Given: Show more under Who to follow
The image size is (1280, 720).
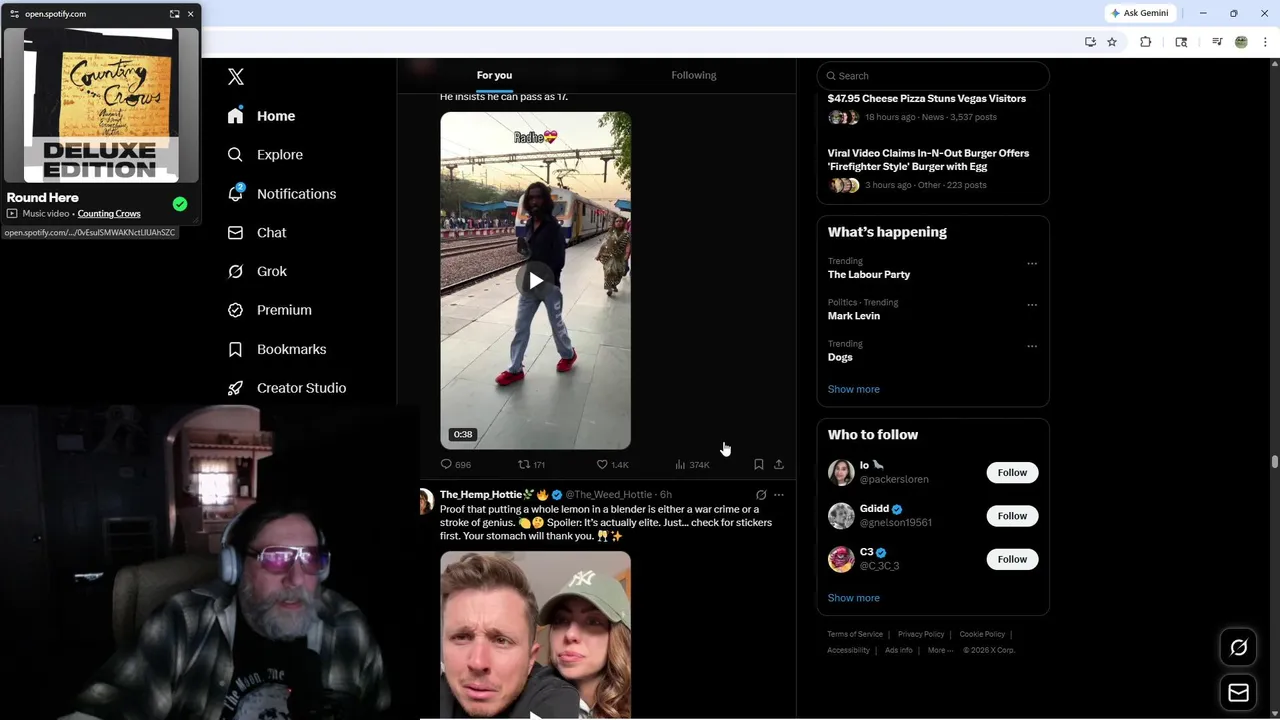Looking at the screenshot, I should 854,598.
